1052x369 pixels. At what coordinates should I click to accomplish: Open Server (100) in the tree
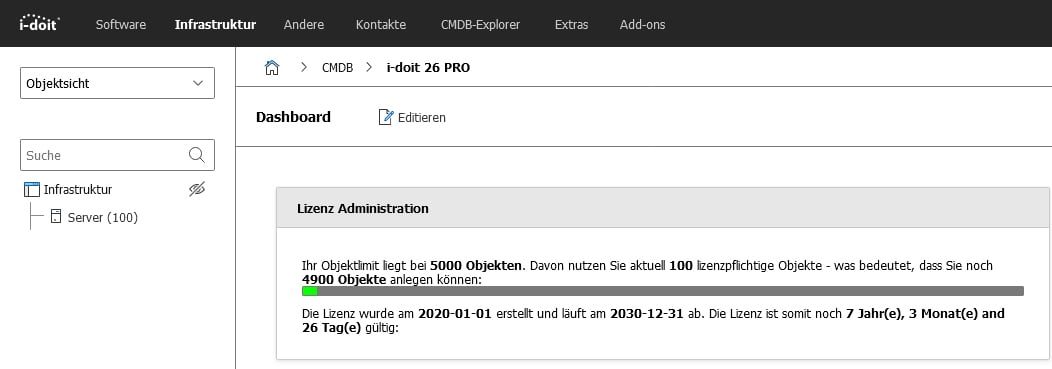pos(103,217)
